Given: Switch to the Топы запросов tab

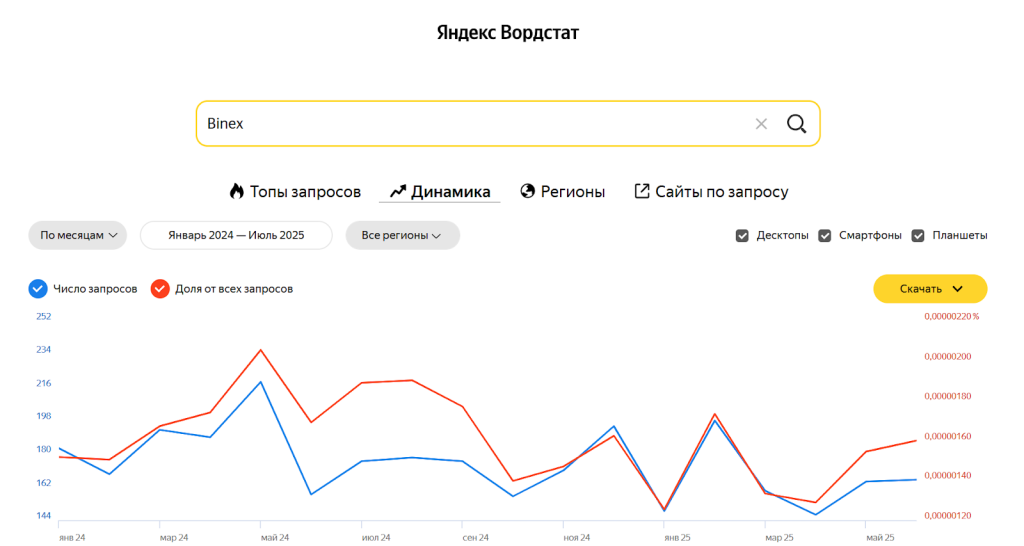Looking at the screenshot, I should click(x=304, y=192).
